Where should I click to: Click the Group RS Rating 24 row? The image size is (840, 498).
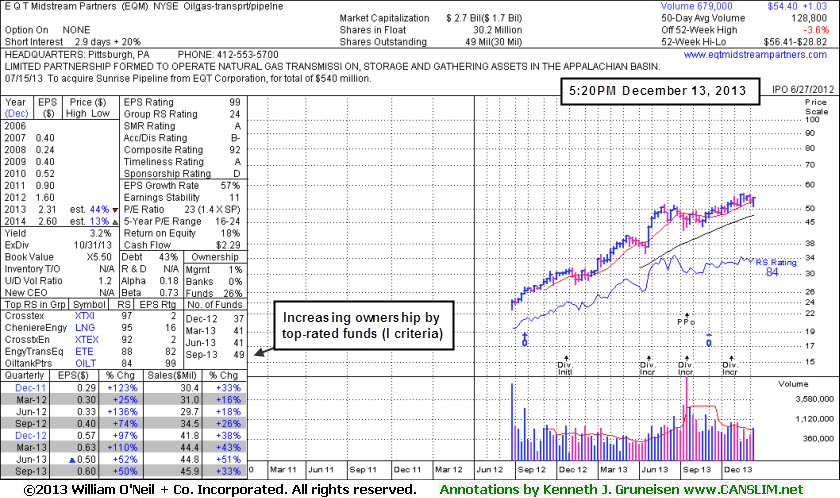(x=183, y=114)
